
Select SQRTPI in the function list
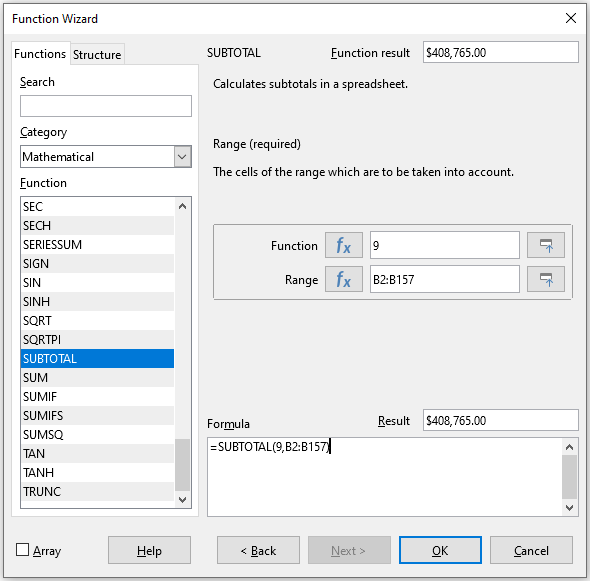(97, 339)
